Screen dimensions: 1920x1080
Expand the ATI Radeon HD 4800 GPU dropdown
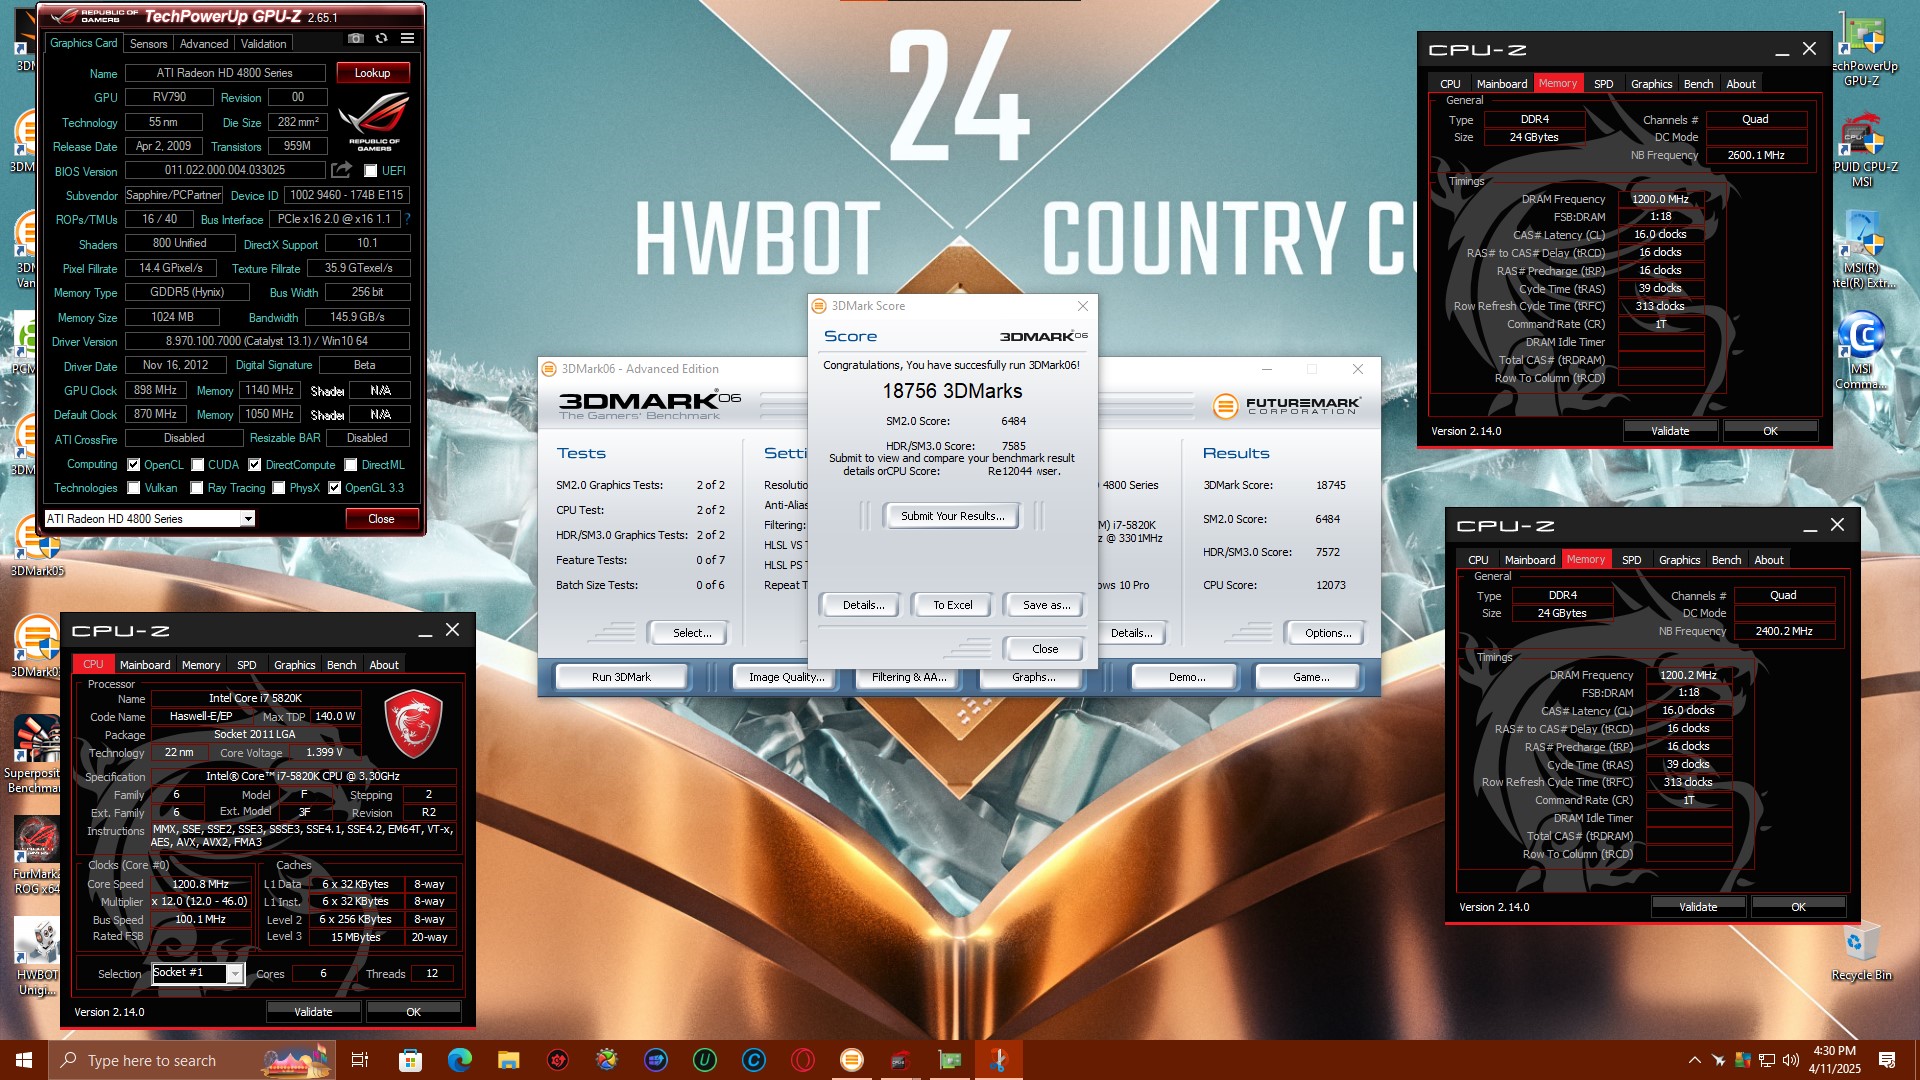(x=248, y=519)
